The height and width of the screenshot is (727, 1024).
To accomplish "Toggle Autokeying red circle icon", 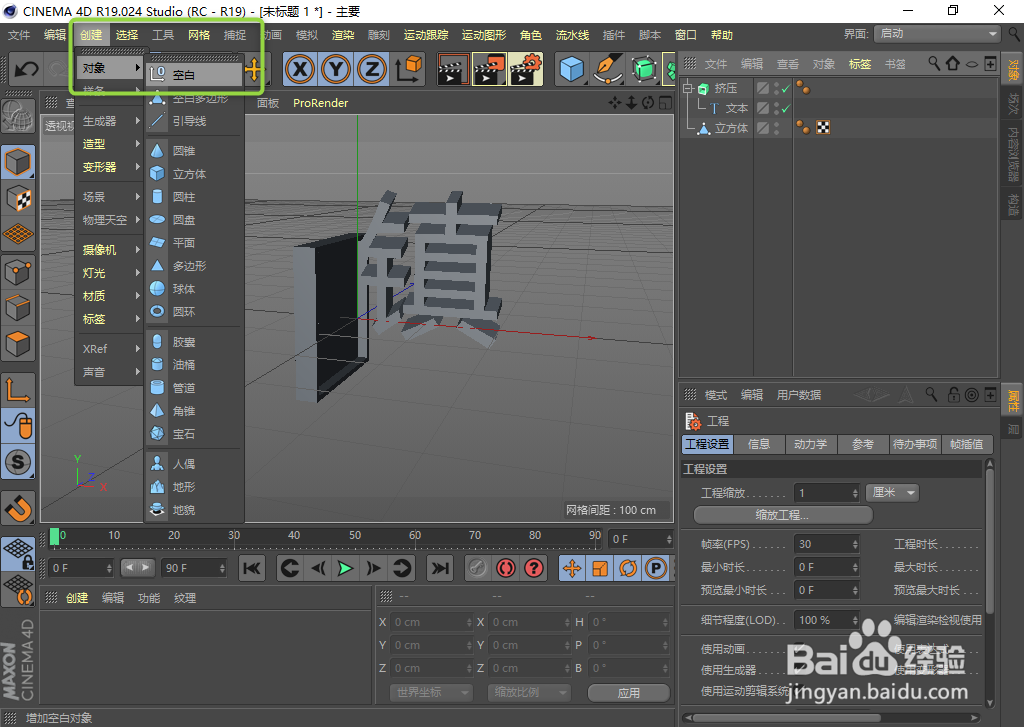I will [x=506, y=568].
